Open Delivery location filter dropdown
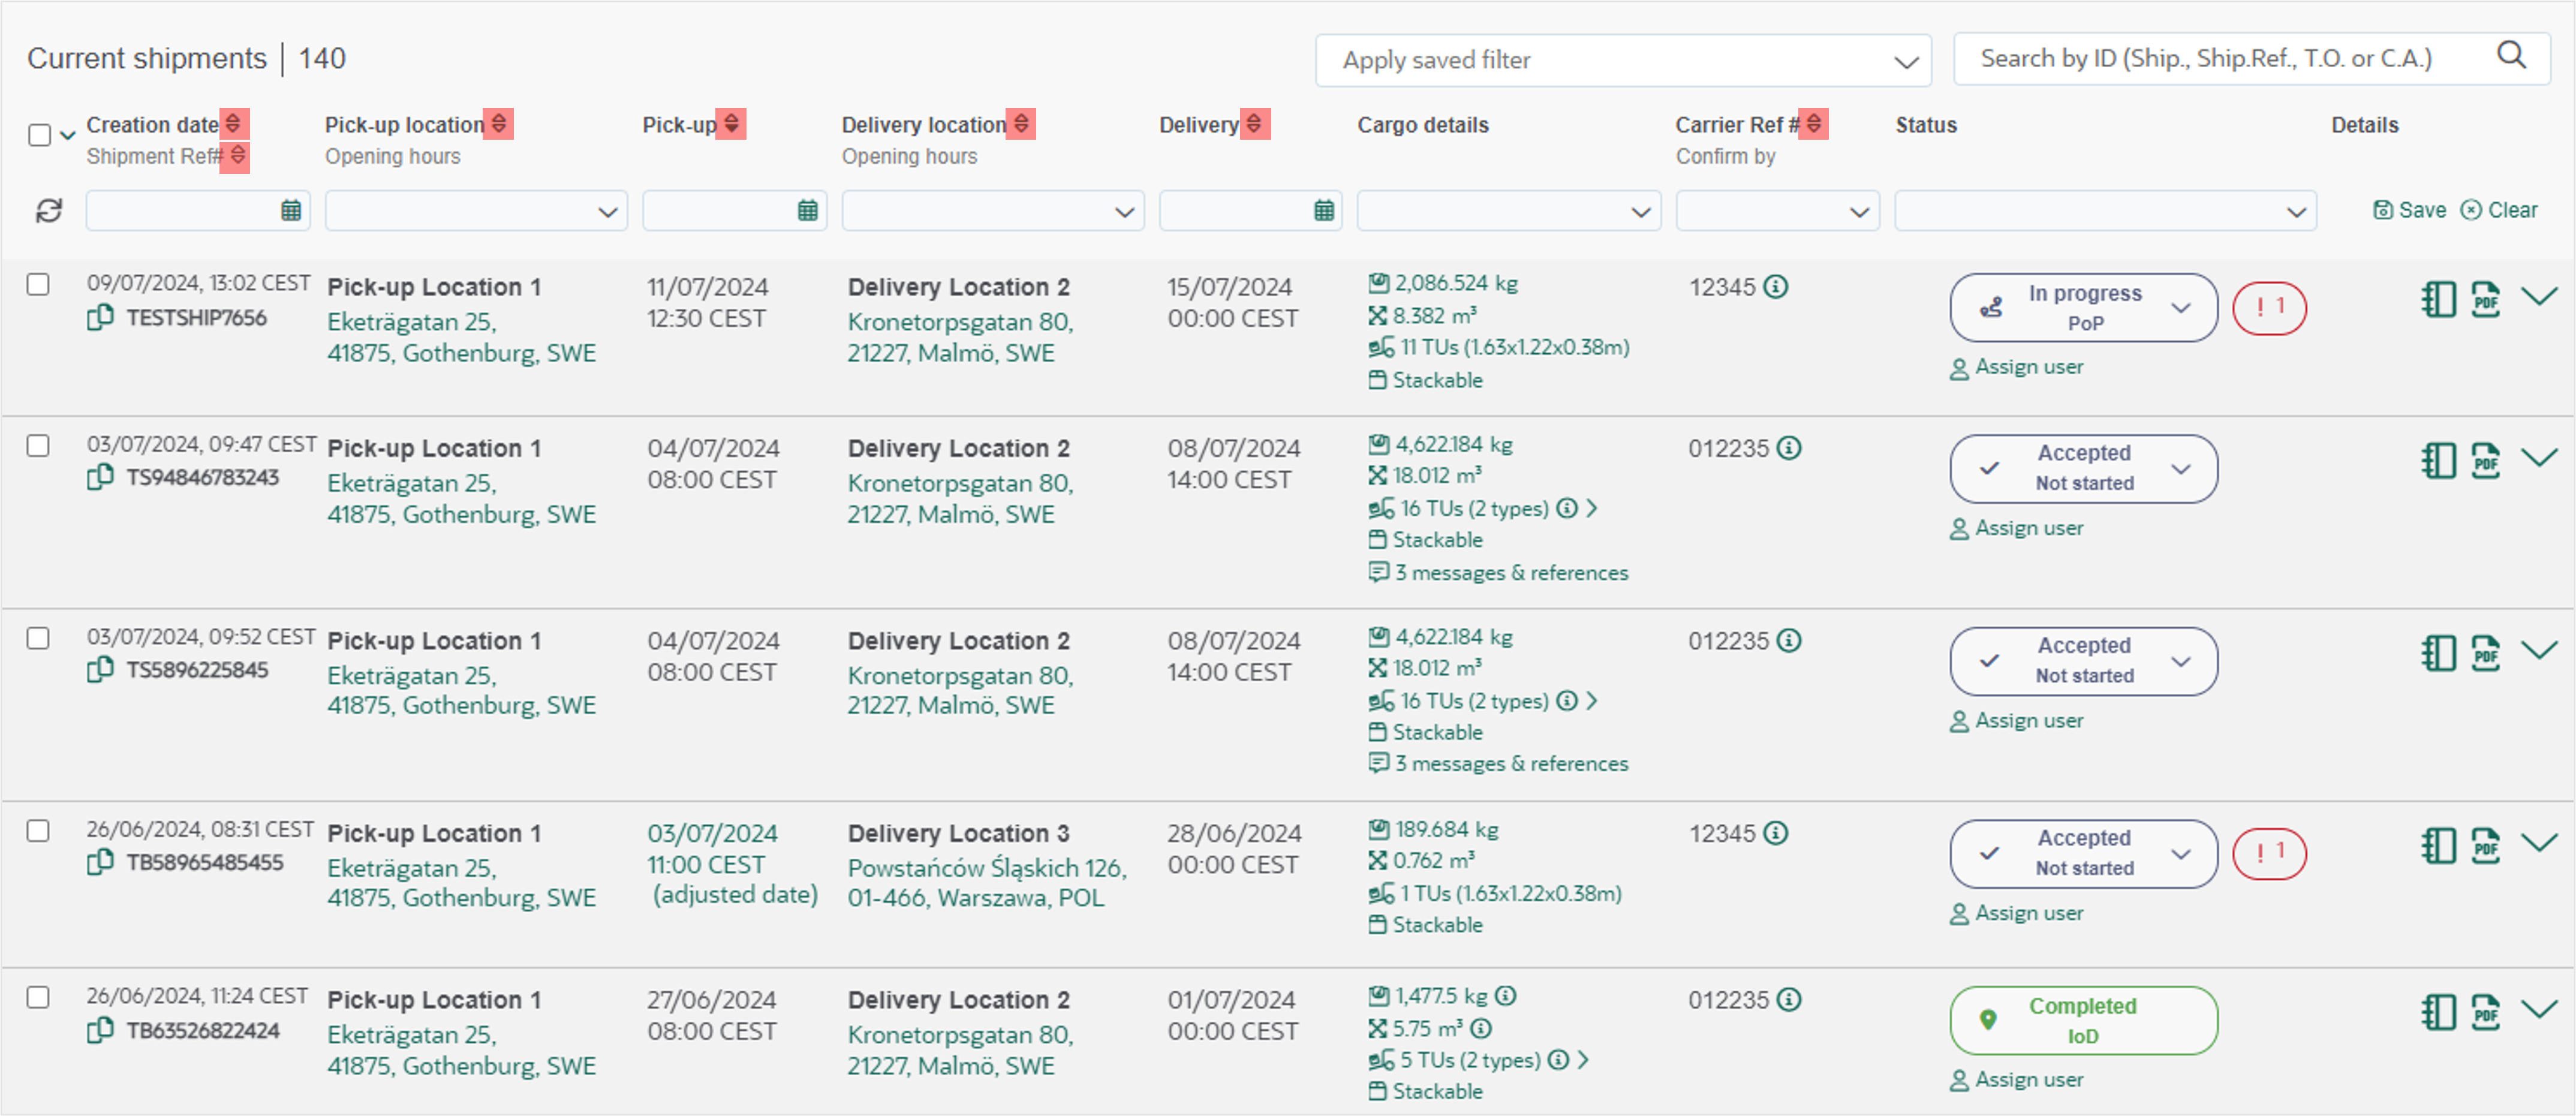2576x1116 pixels. [993, 211]
